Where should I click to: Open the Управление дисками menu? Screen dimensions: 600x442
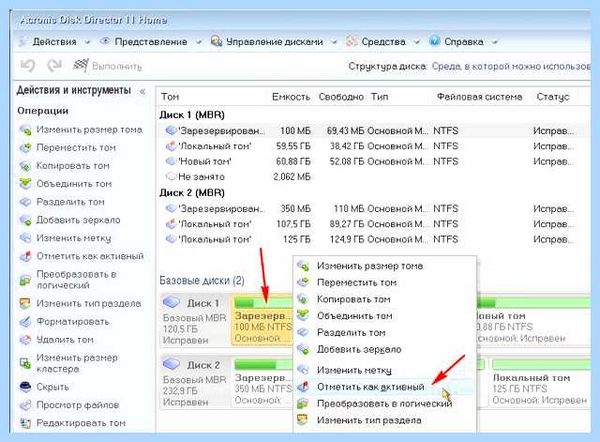[x=274, y=42]
